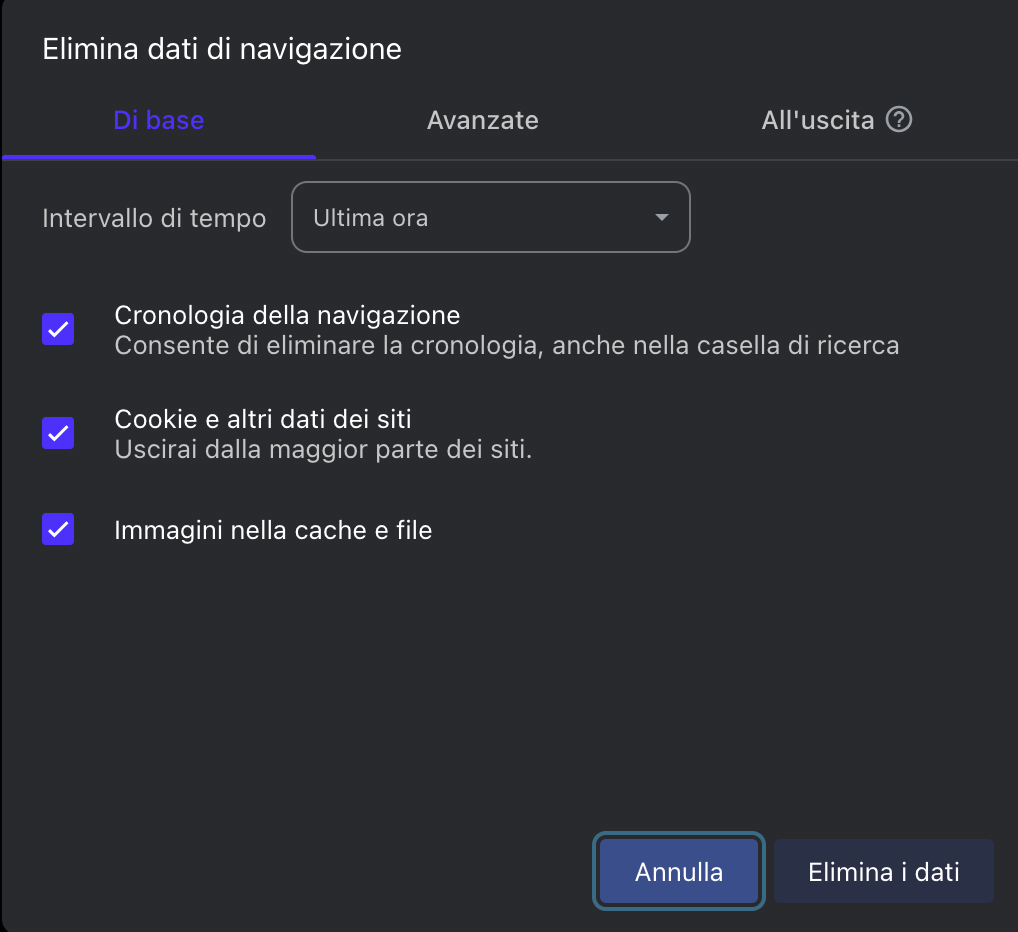Screen dimensions: 1018x932
Task: Click the blue checkmark for Immagini nella cache e file
Action: [57, 529]
